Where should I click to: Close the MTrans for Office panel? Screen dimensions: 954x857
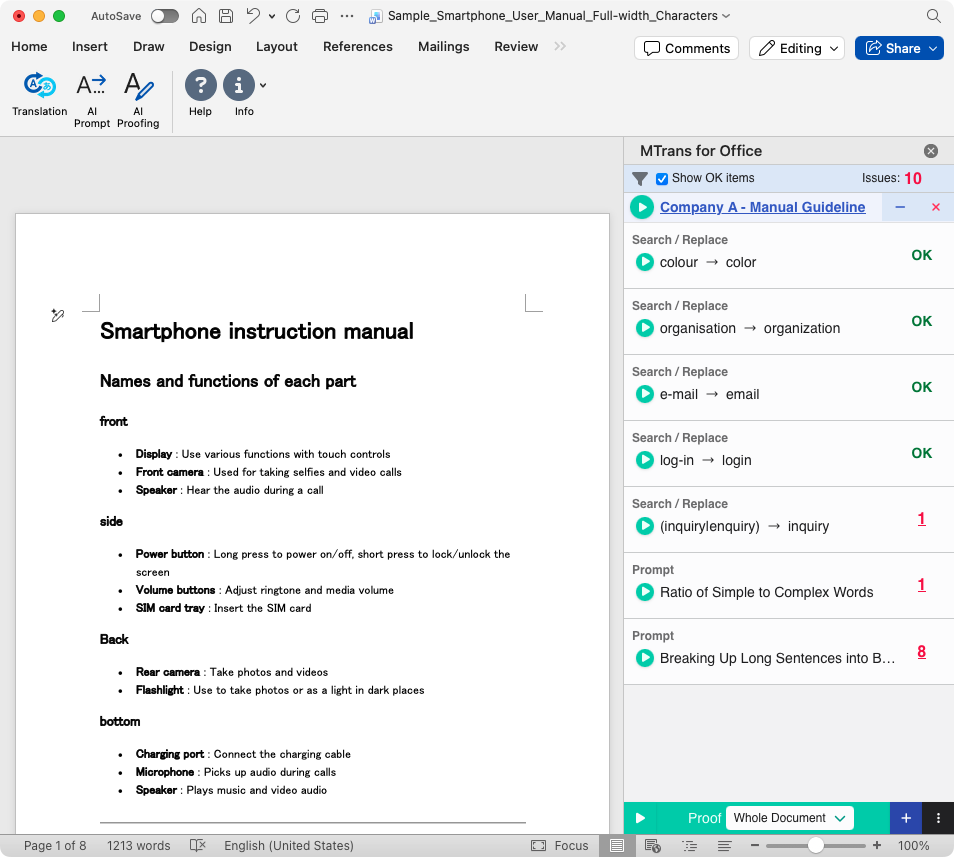(931, 151)
